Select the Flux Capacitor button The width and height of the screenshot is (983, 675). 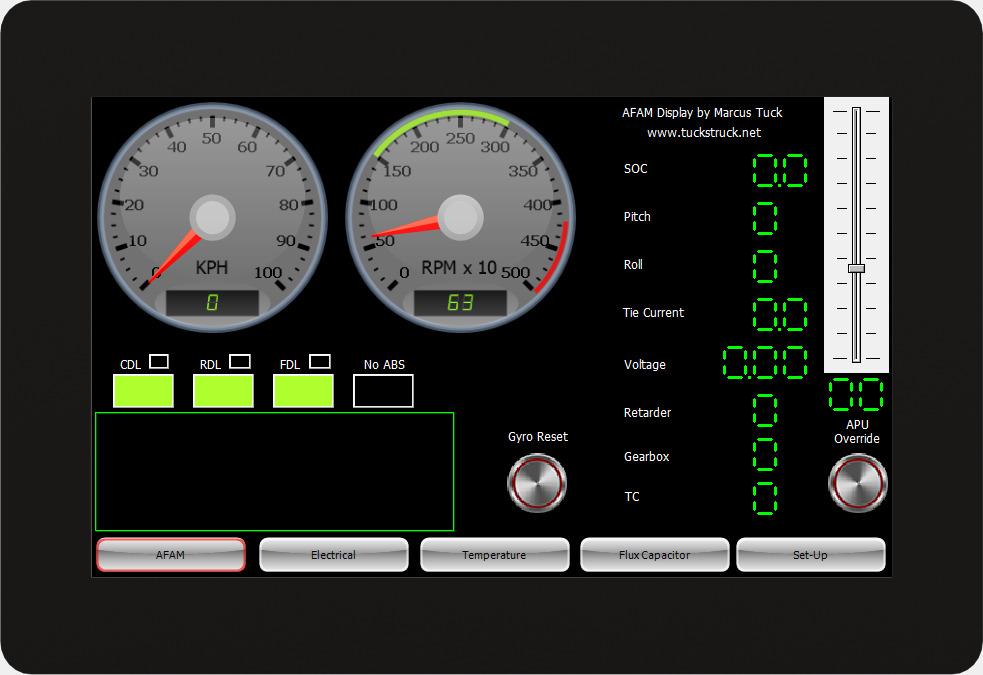pos(654,555)
